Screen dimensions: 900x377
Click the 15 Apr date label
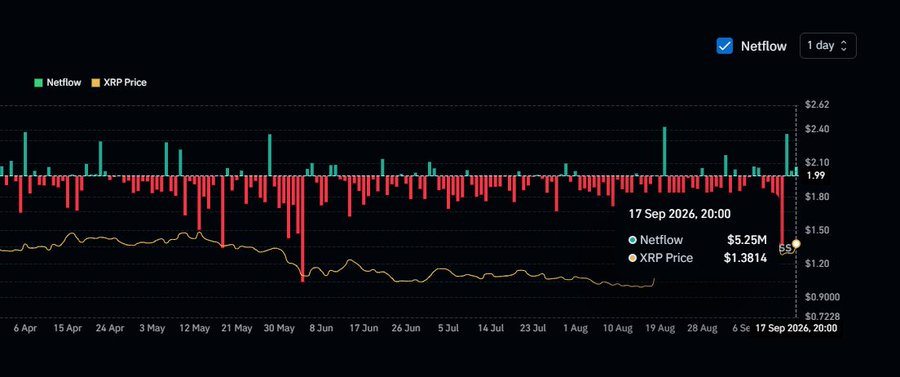pos(68,329)
